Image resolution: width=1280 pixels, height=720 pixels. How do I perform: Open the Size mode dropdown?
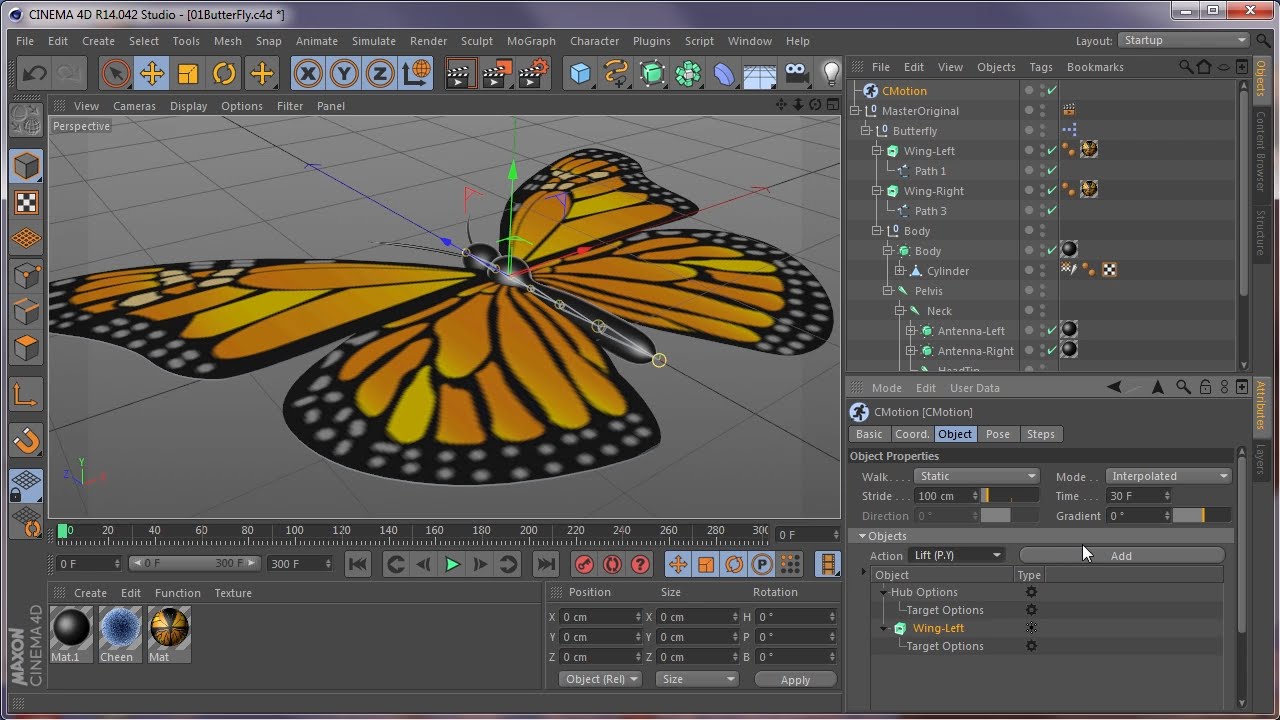click(x=697, y=679)
